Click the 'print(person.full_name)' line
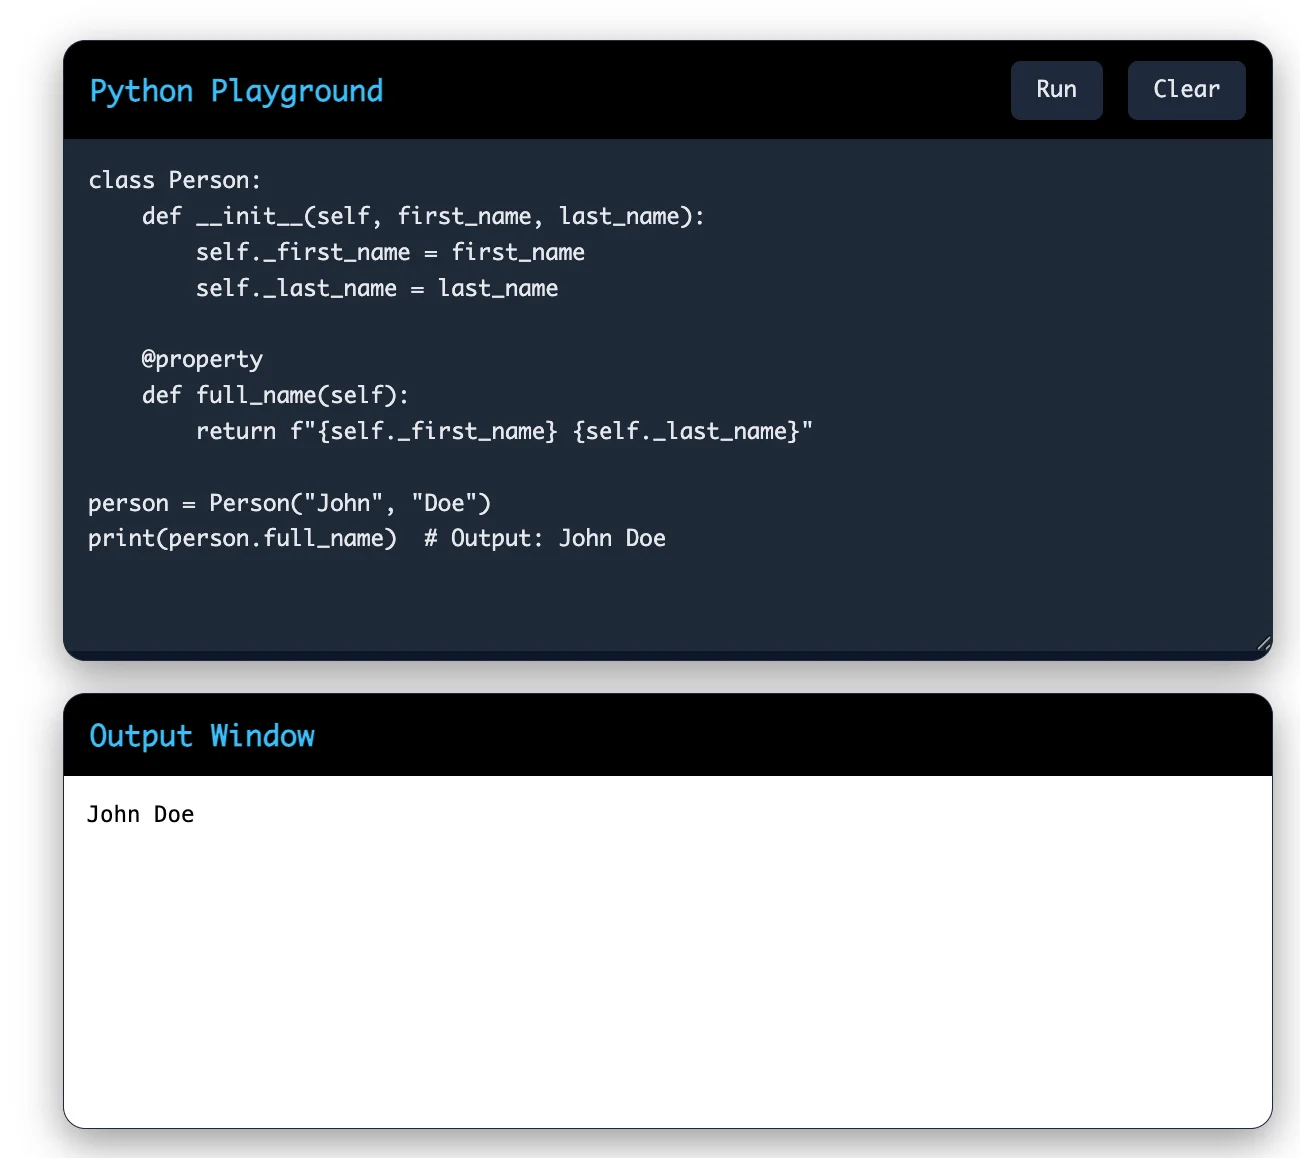The image size is (1300, 1158). coord(377,538)
